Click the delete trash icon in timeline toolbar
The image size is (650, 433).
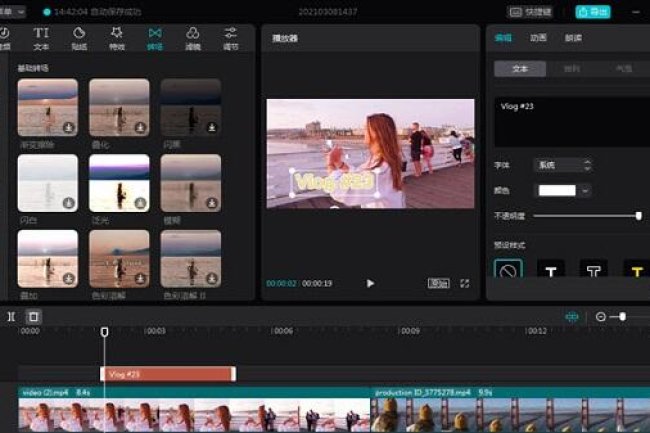tap(33, 316)
